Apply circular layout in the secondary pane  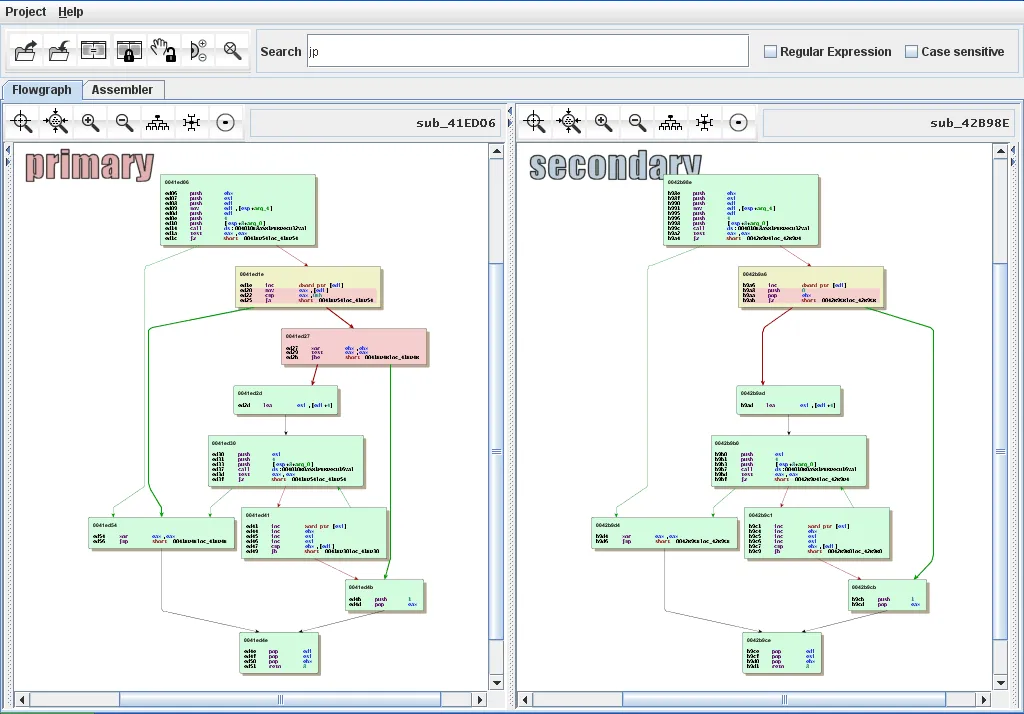738,122
